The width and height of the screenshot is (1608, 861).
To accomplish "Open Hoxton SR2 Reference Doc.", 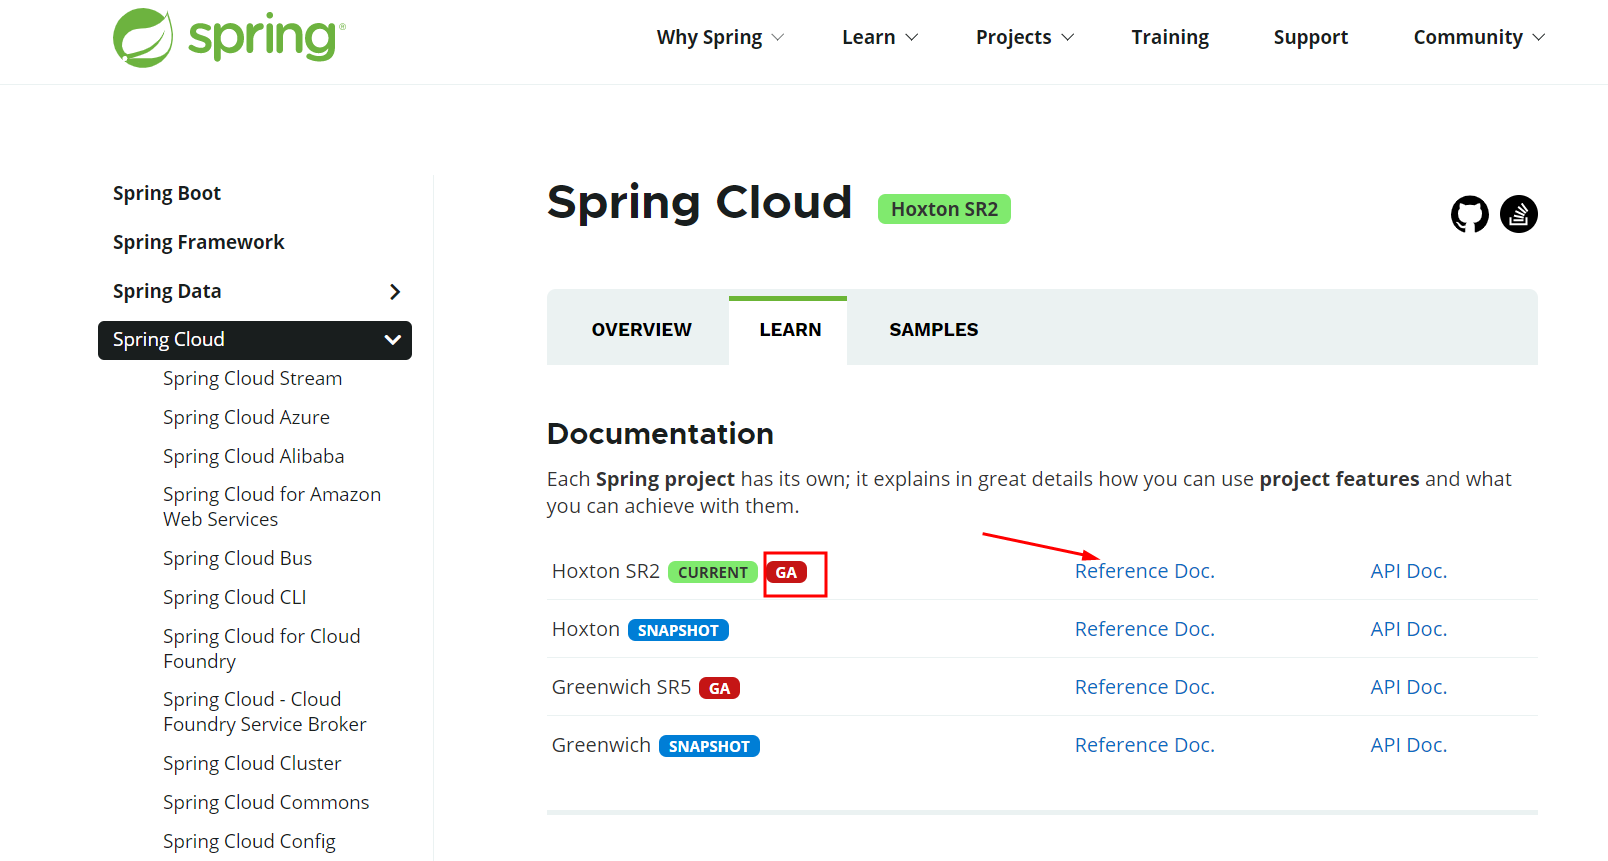I will [x=1144, y=571].
